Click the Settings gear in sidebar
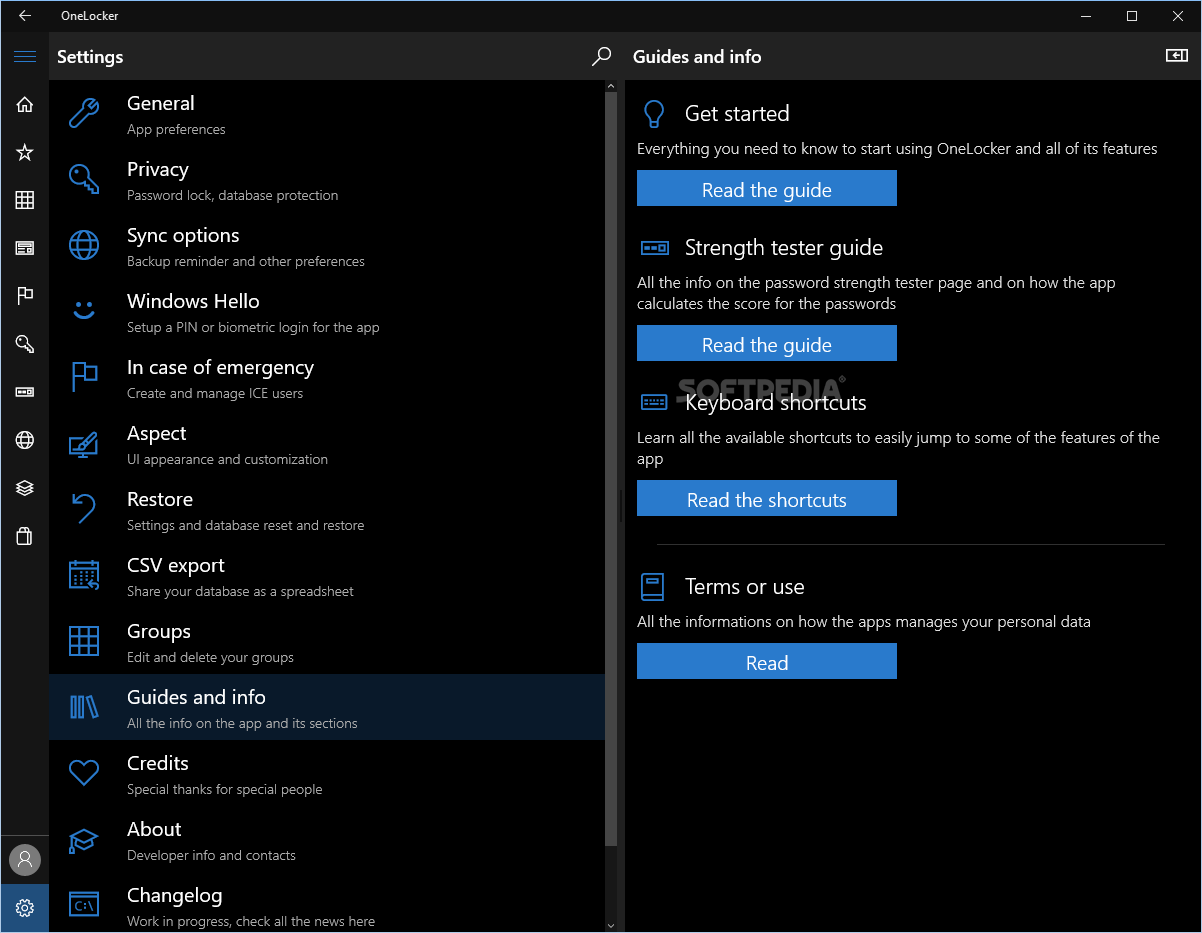 click(25, 908)
